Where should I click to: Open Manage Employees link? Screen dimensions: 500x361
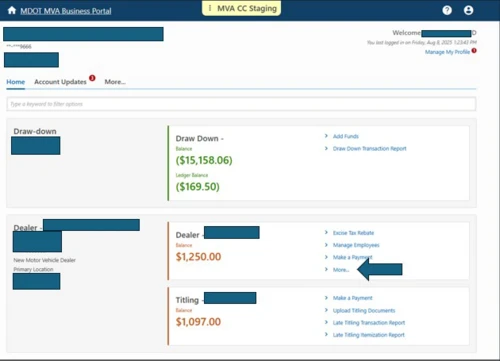356,245
